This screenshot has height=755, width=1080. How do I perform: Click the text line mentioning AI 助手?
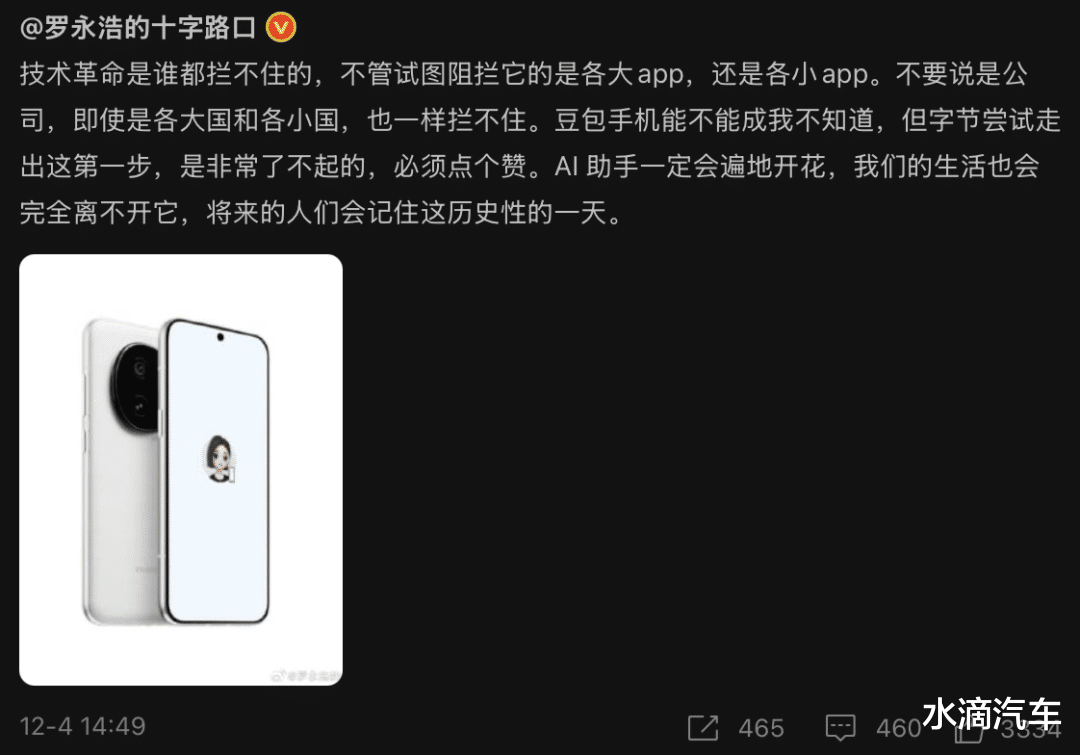796,167
